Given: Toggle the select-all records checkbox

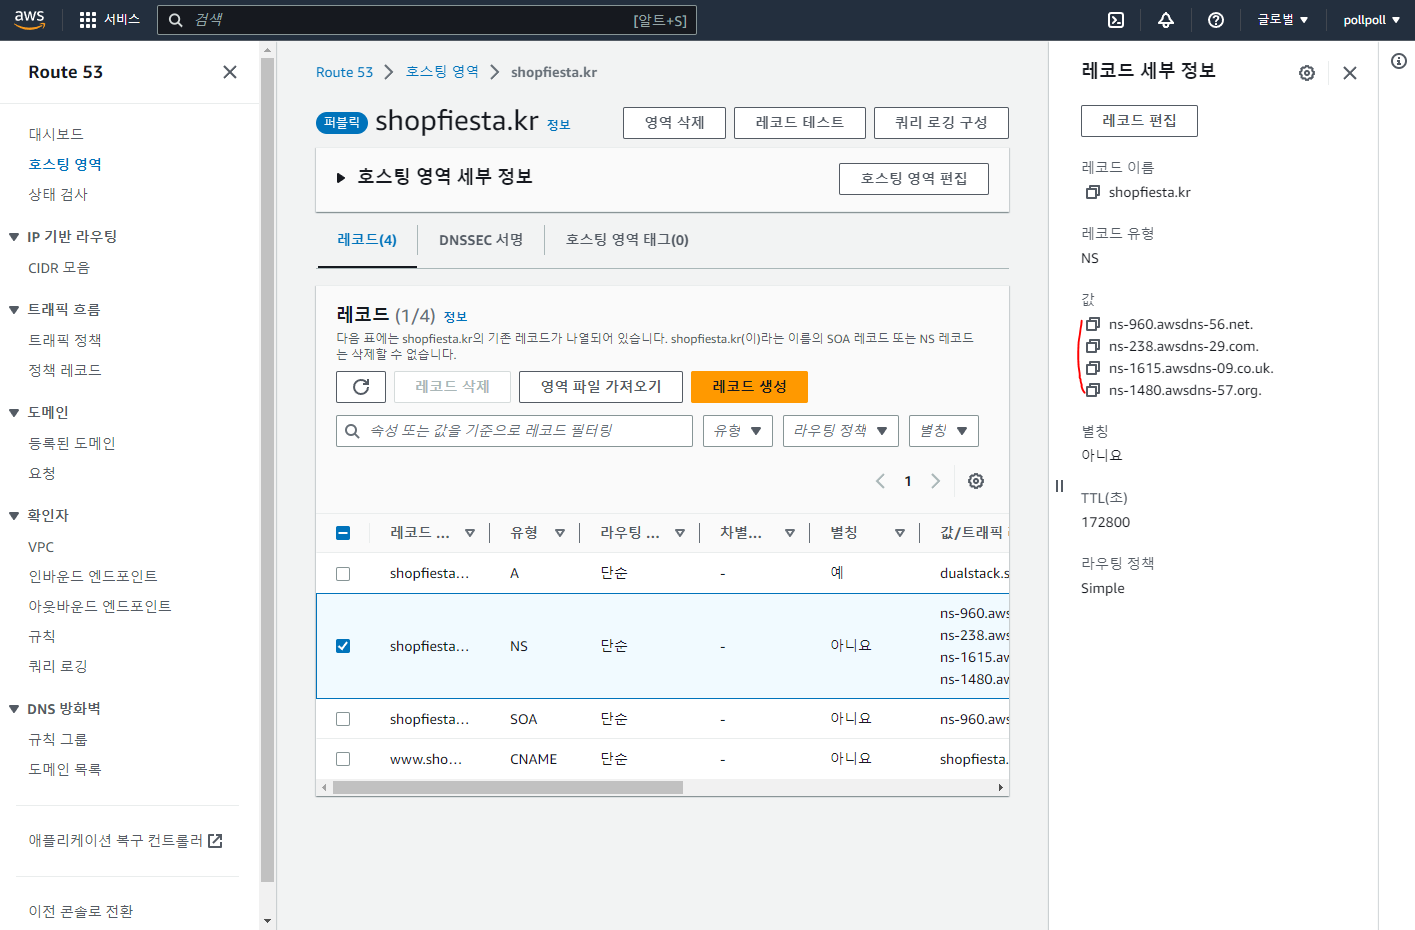Looking at the screenshot, I should click(x=343, y=533).
